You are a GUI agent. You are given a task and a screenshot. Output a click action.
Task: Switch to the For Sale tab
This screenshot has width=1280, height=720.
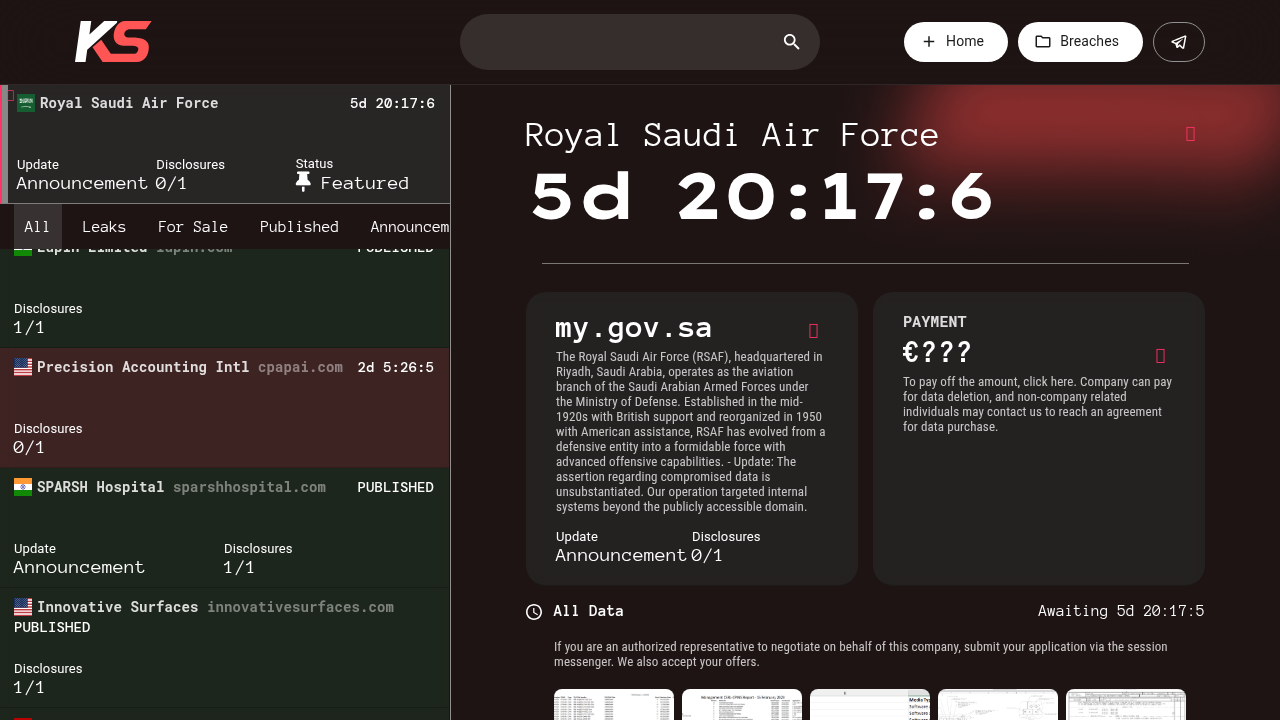[x=193, y=227]
